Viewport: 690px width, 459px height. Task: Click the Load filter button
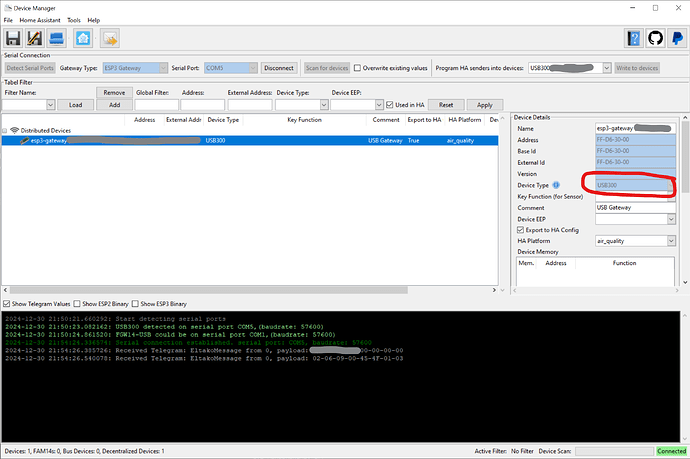tap(76, 105)
